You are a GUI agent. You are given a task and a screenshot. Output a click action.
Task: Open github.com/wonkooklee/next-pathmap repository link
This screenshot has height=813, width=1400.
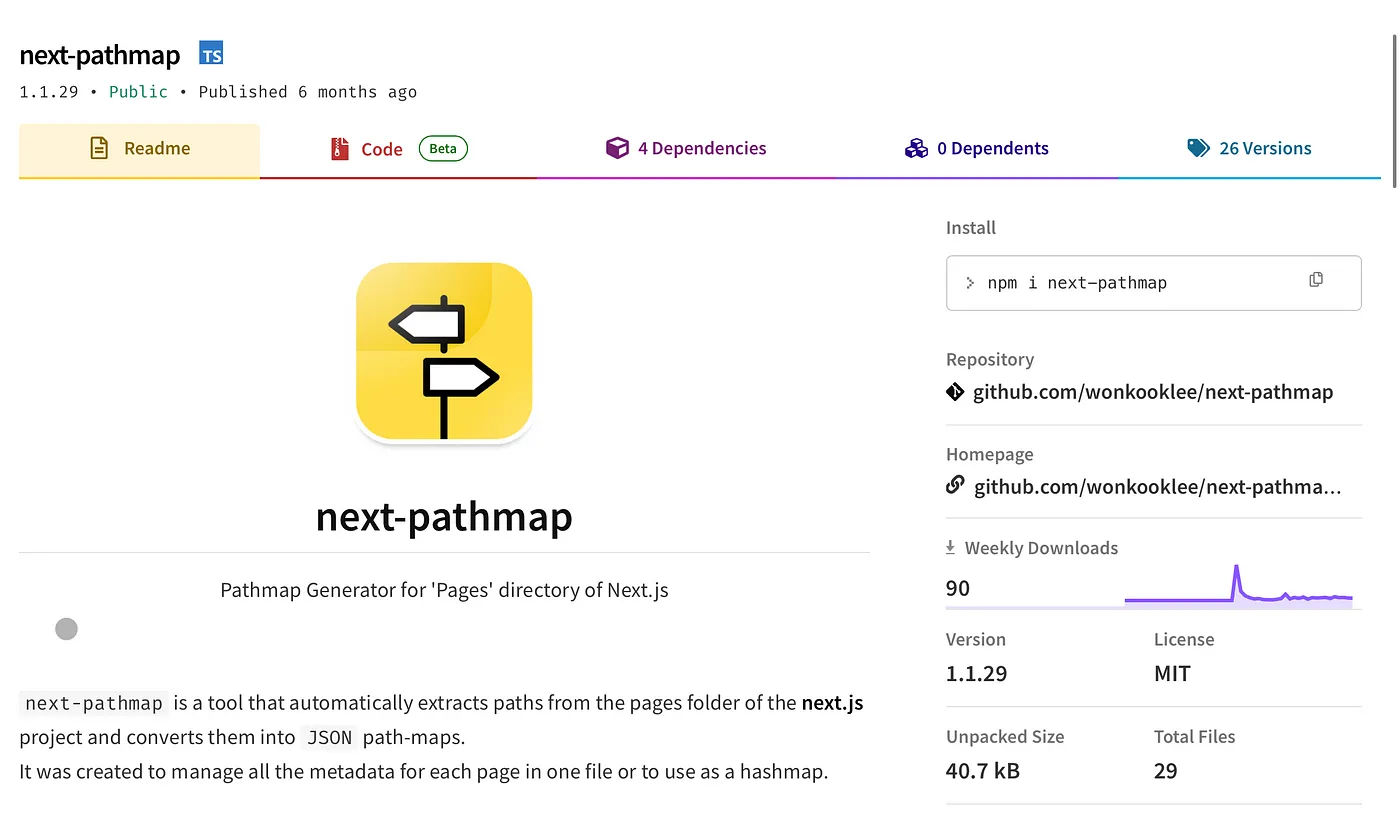[1153, 392]
